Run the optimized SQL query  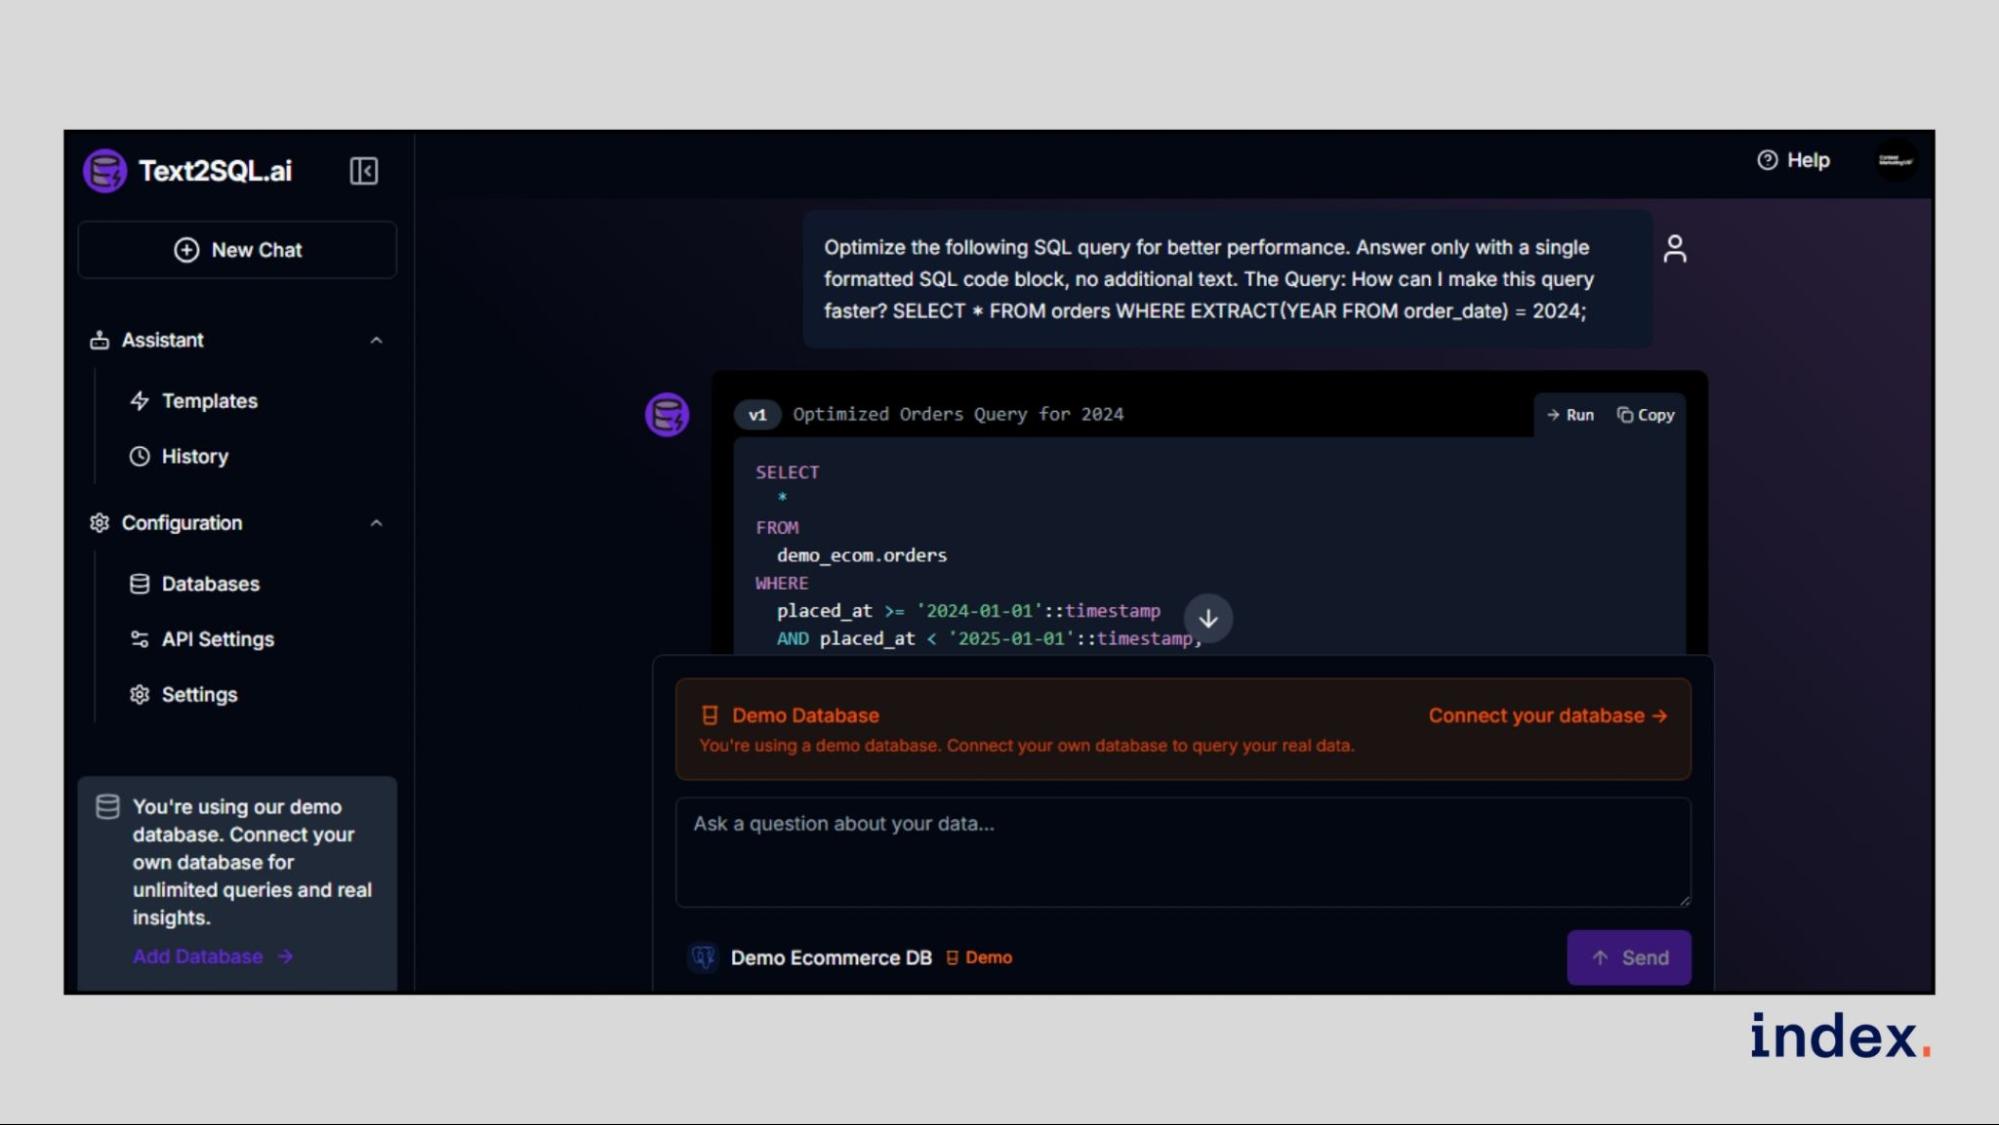(x=1570, y=415)
